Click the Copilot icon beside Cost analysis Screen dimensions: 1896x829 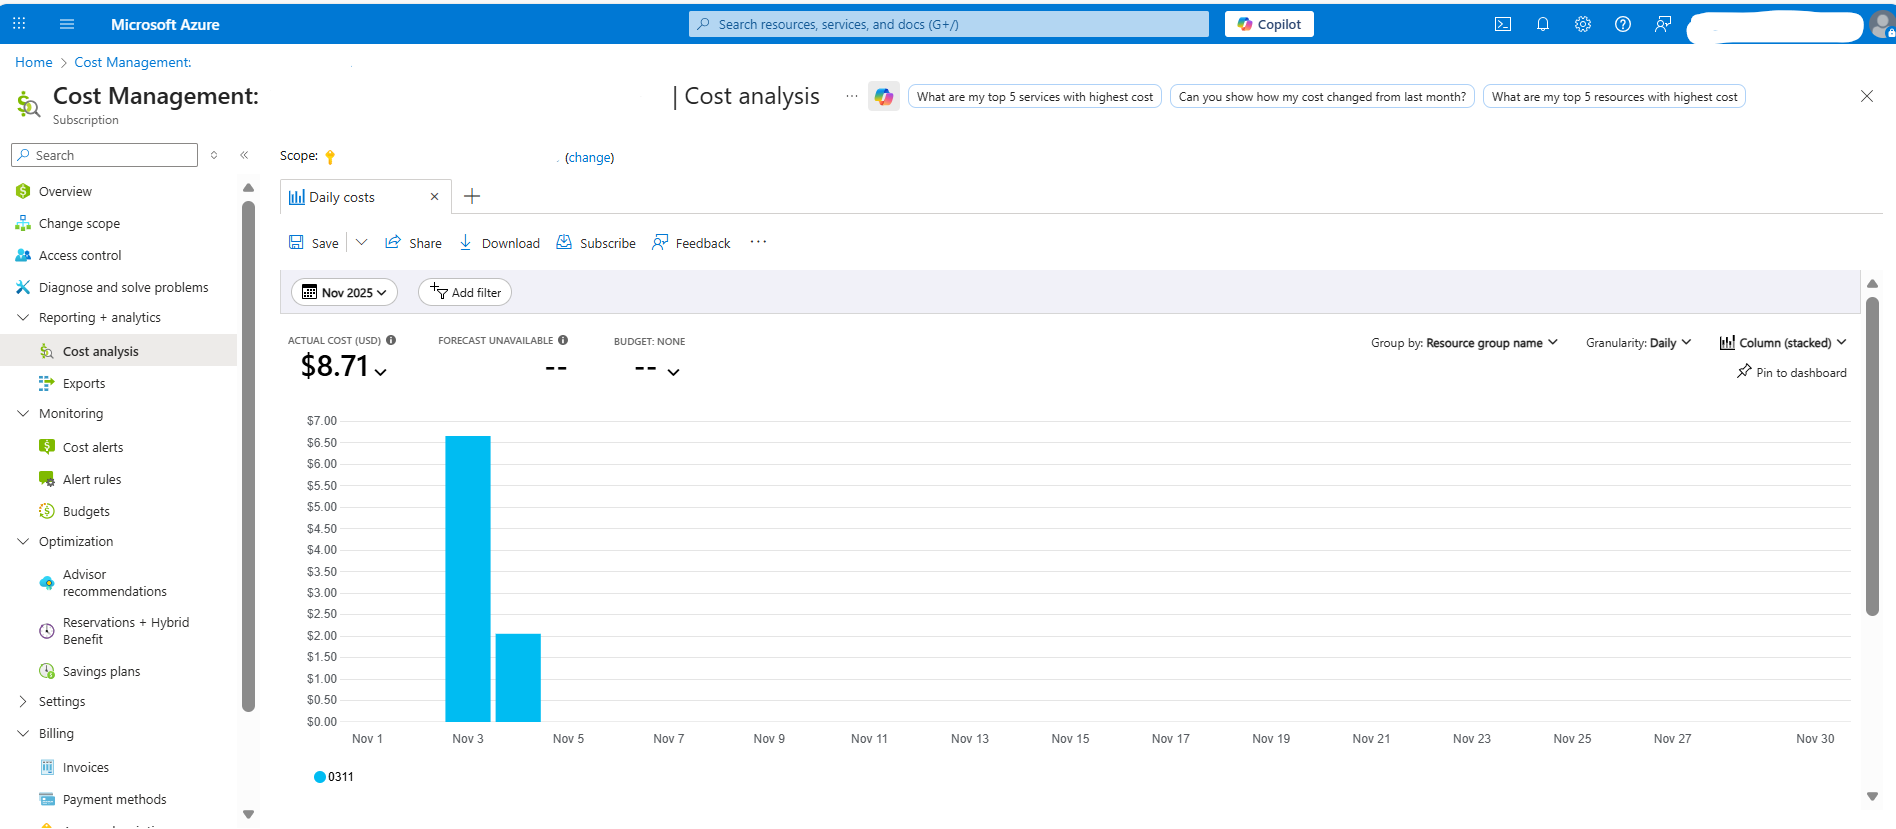click(x=884, y=96)
